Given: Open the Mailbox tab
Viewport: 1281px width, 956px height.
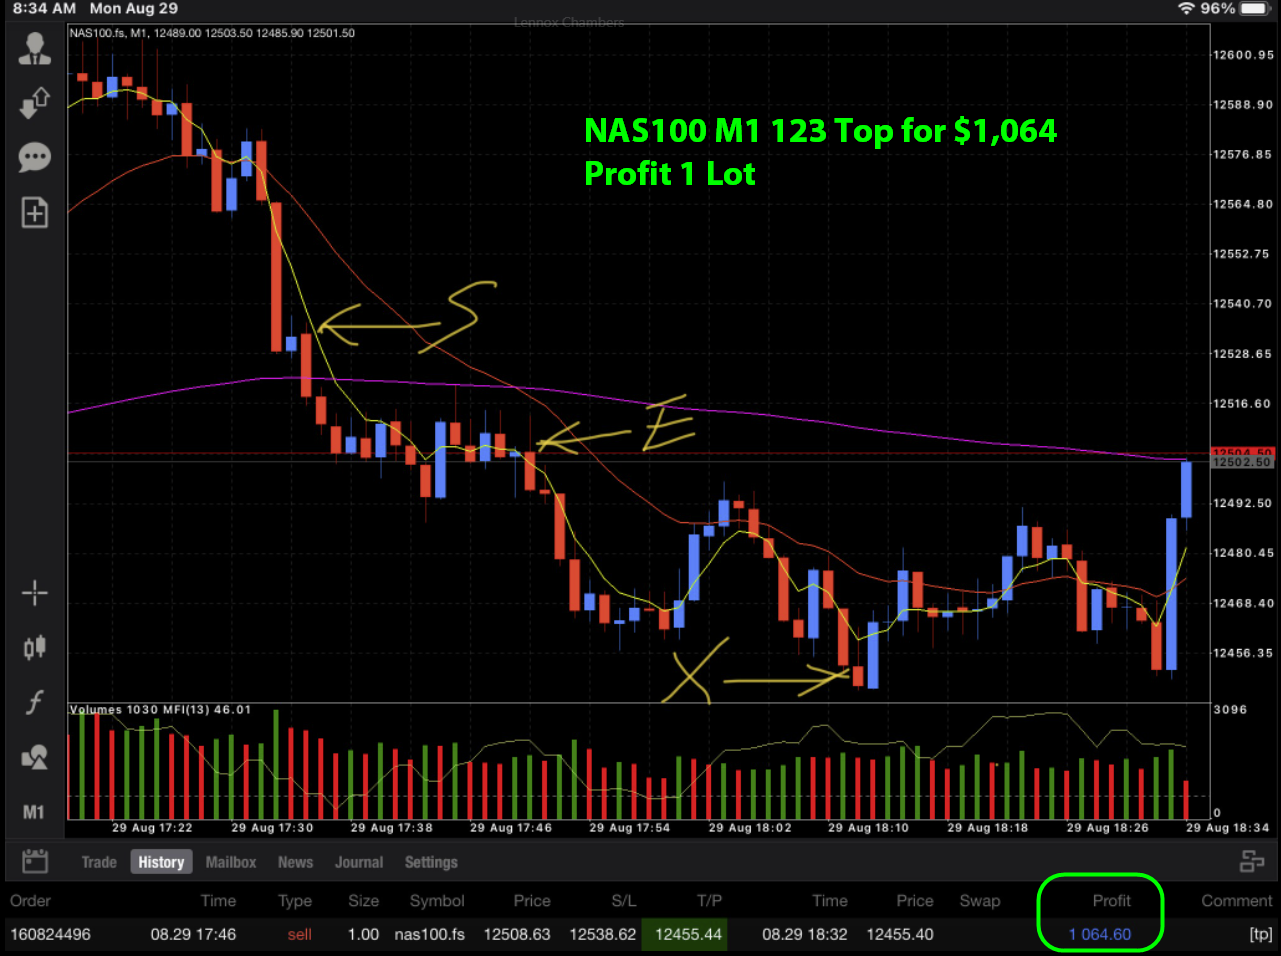Looking at the screenshot, I should coord(231,862).
